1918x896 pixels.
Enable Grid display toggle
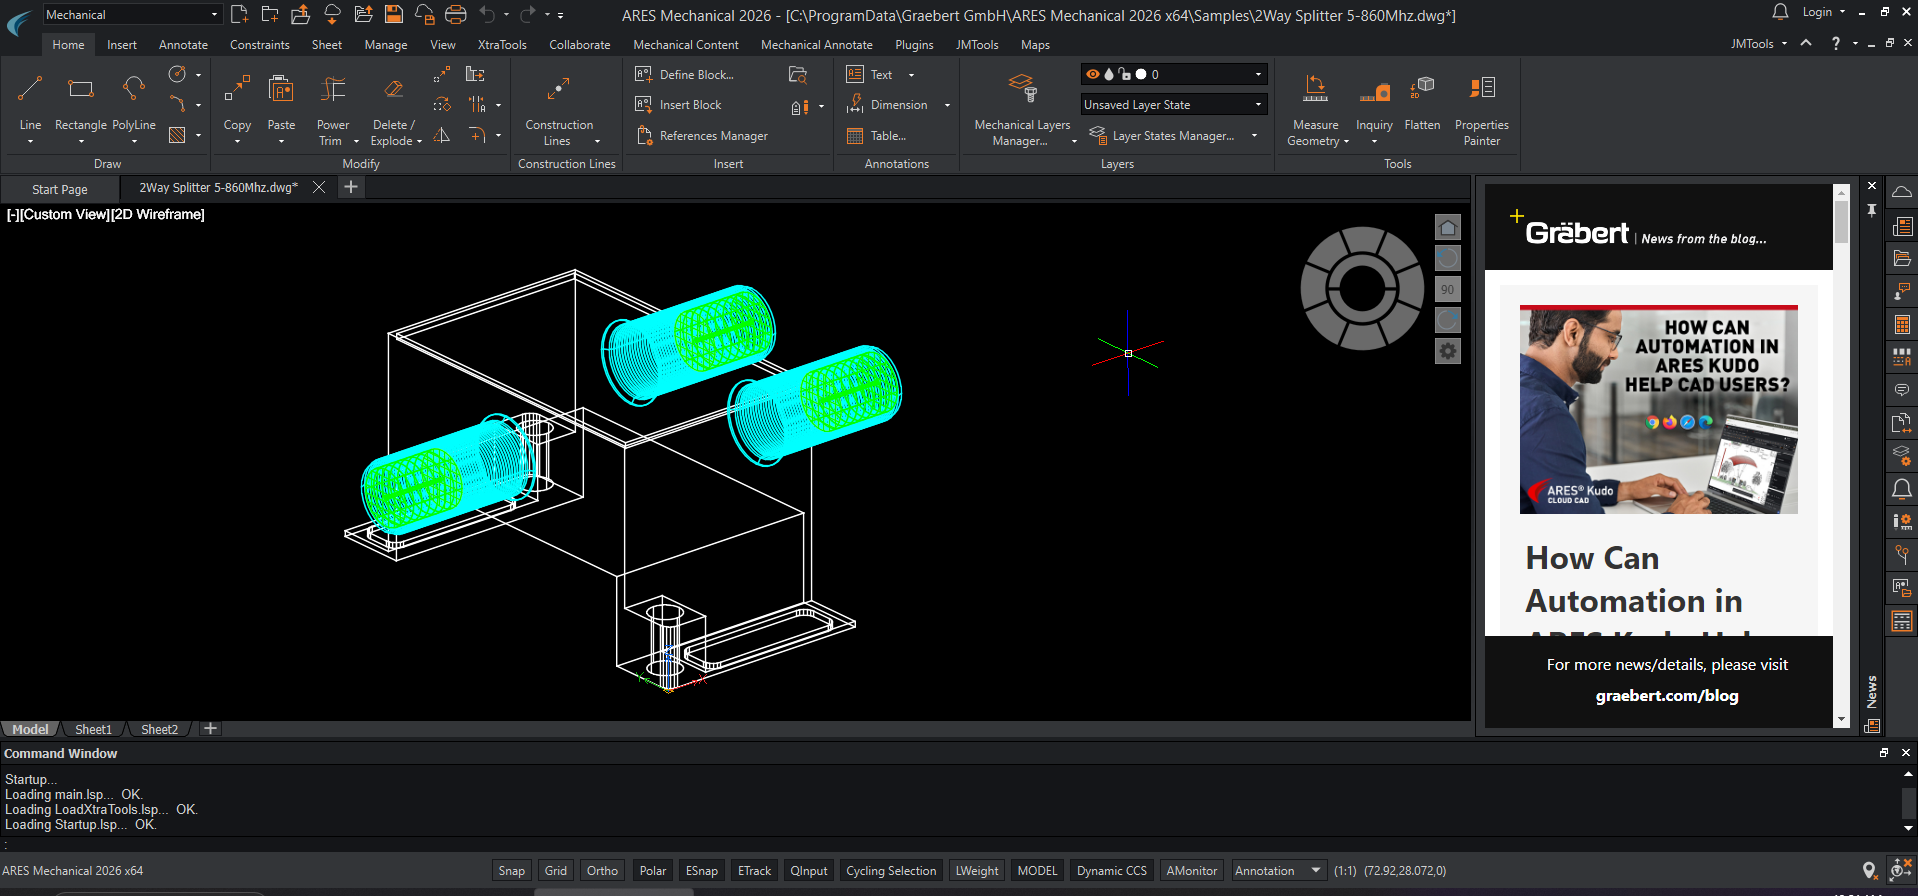point(556,871)
